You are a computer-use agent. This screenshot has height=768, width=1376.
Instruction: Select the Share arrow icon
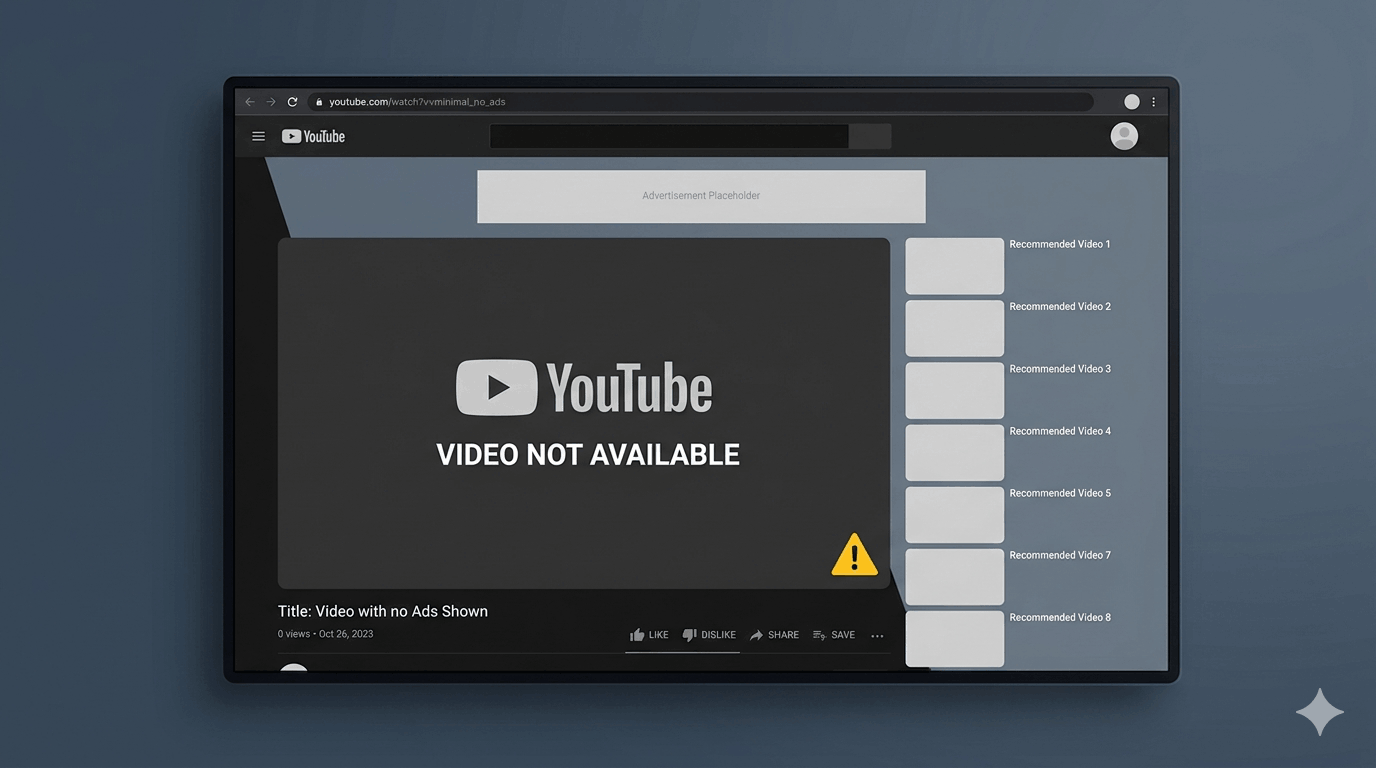pos(758,634)
